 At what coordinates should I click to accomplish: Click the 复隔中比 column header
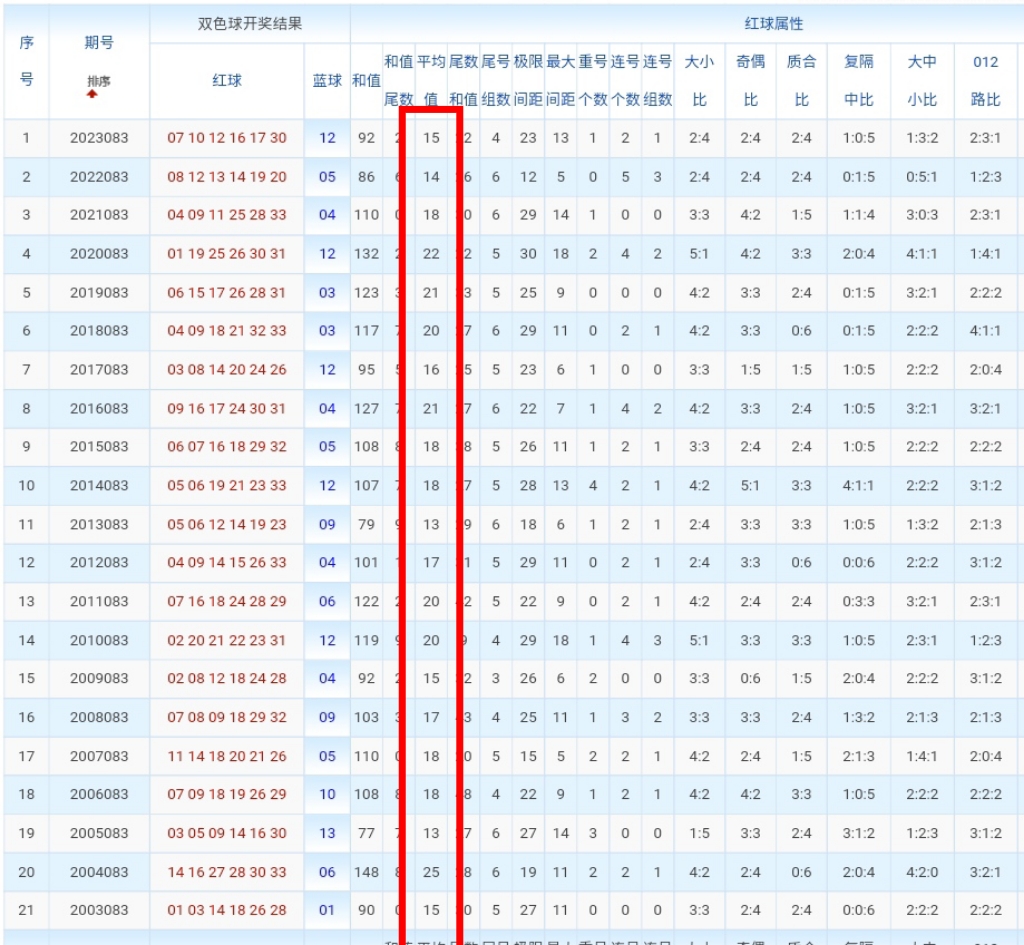pos(859,81)
